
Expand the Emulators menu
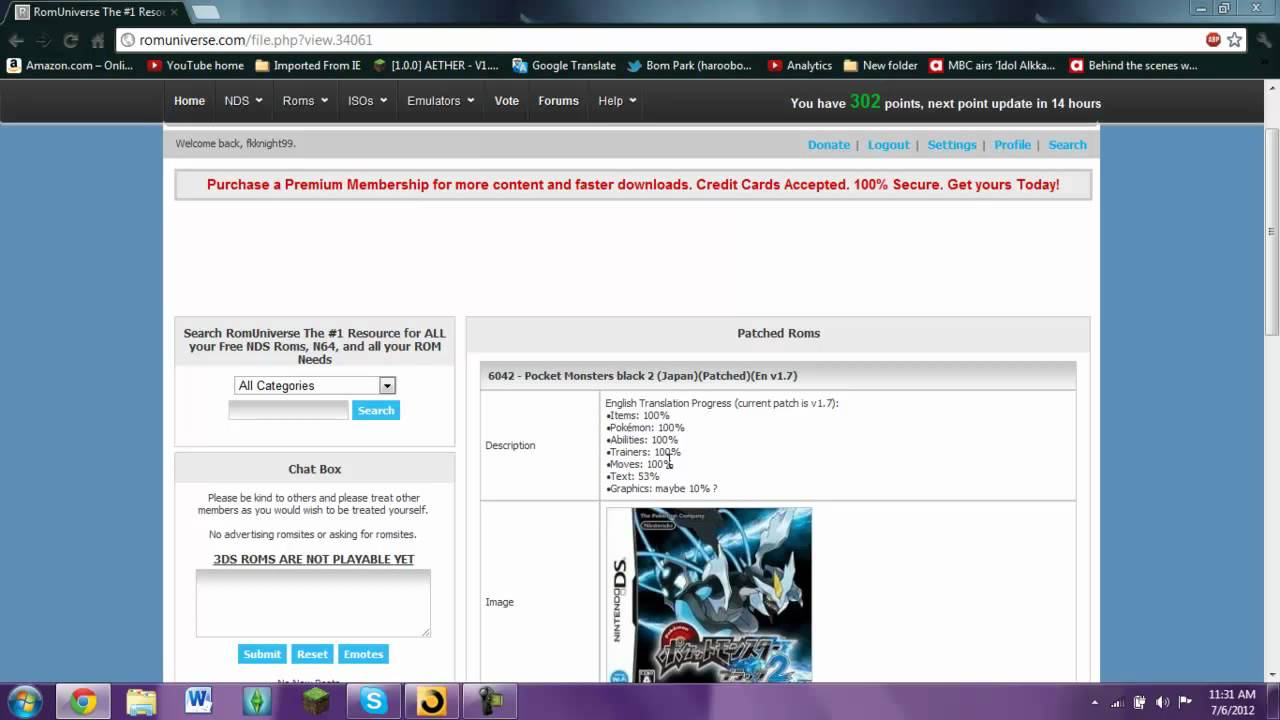coord(440,101)
